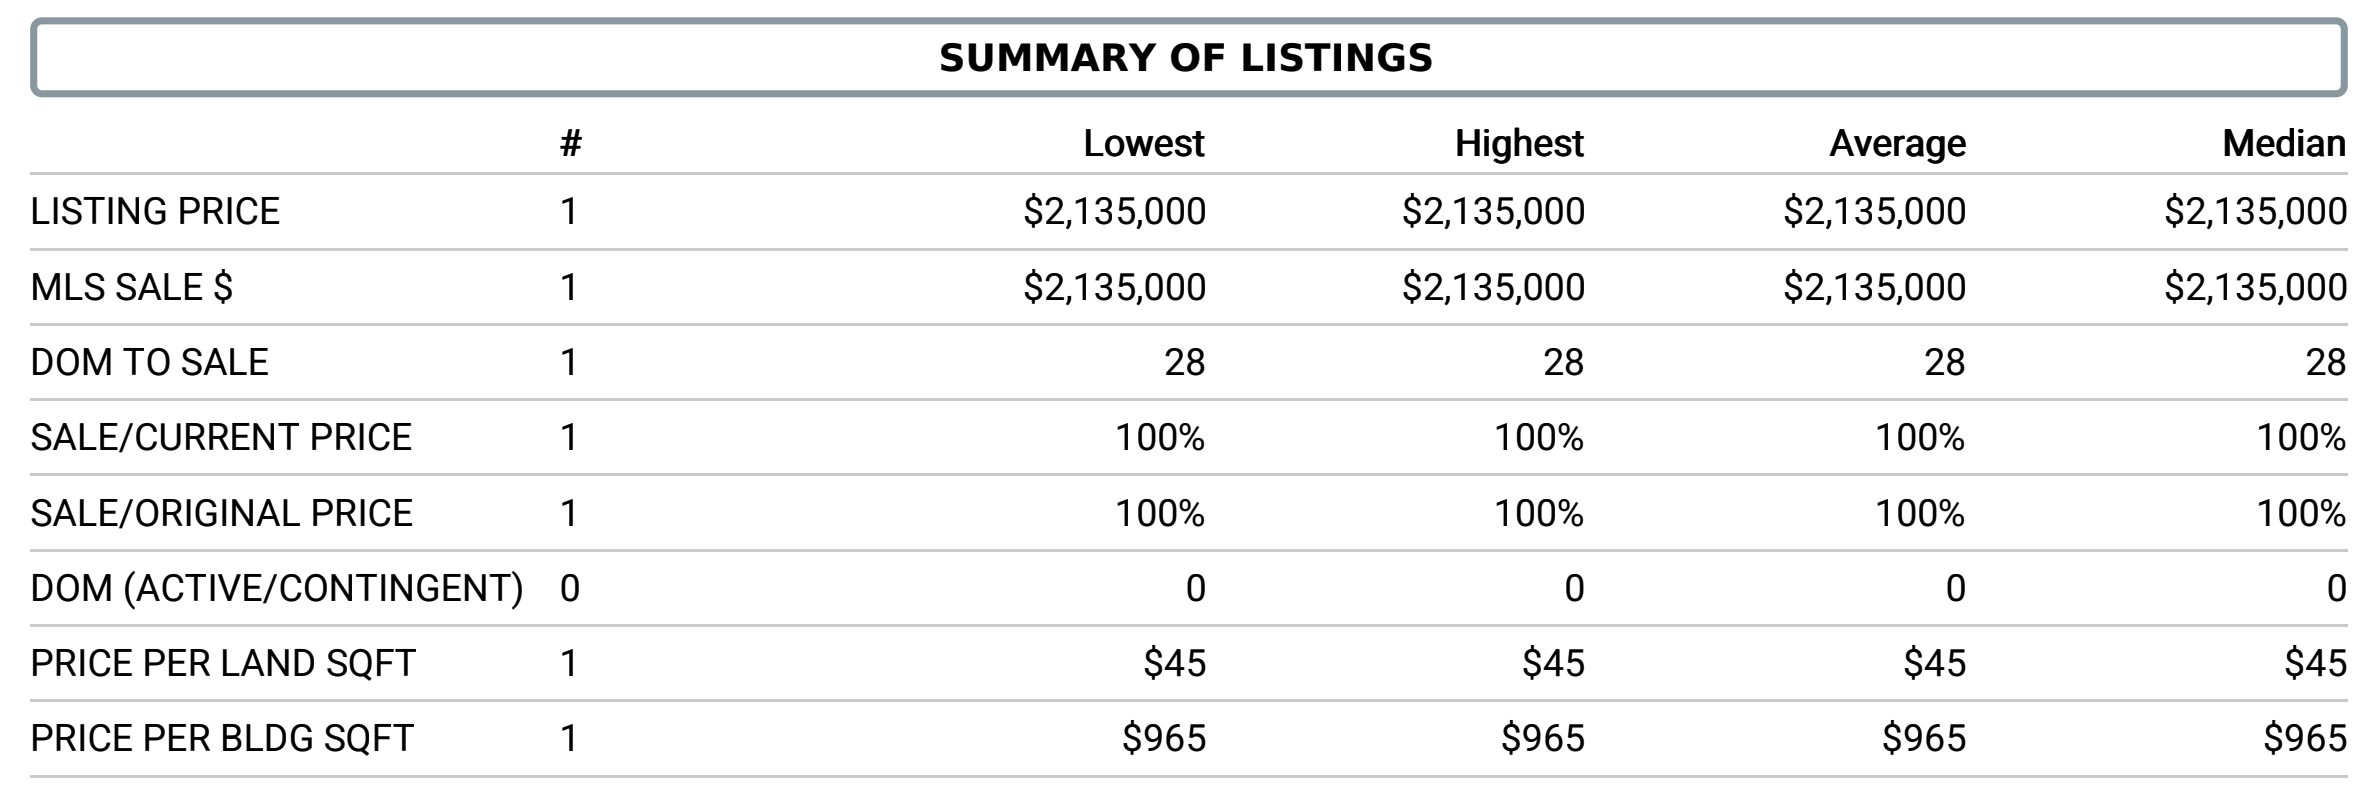Select the Highest column header
The image size is (2378, 812).
[1519, 144]
